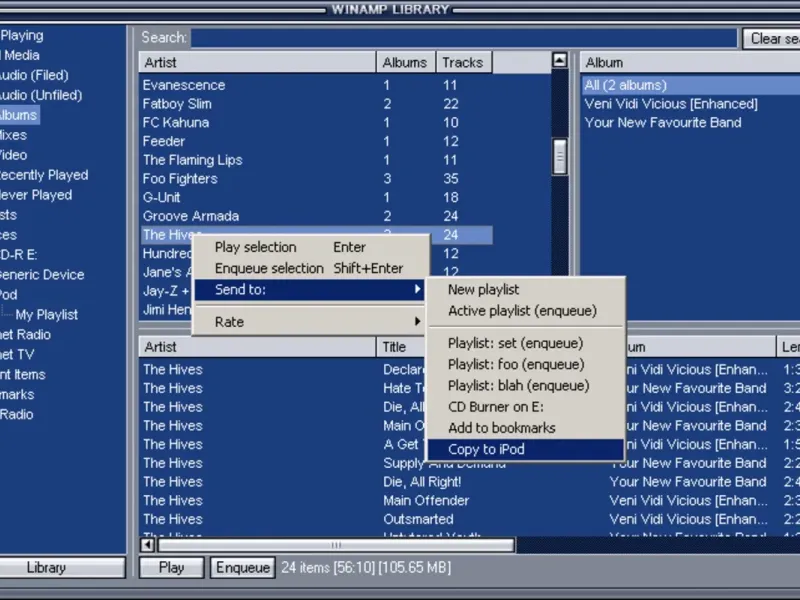Open Video in sidebar tree
The image size is (800, 600).
[14, 155]
